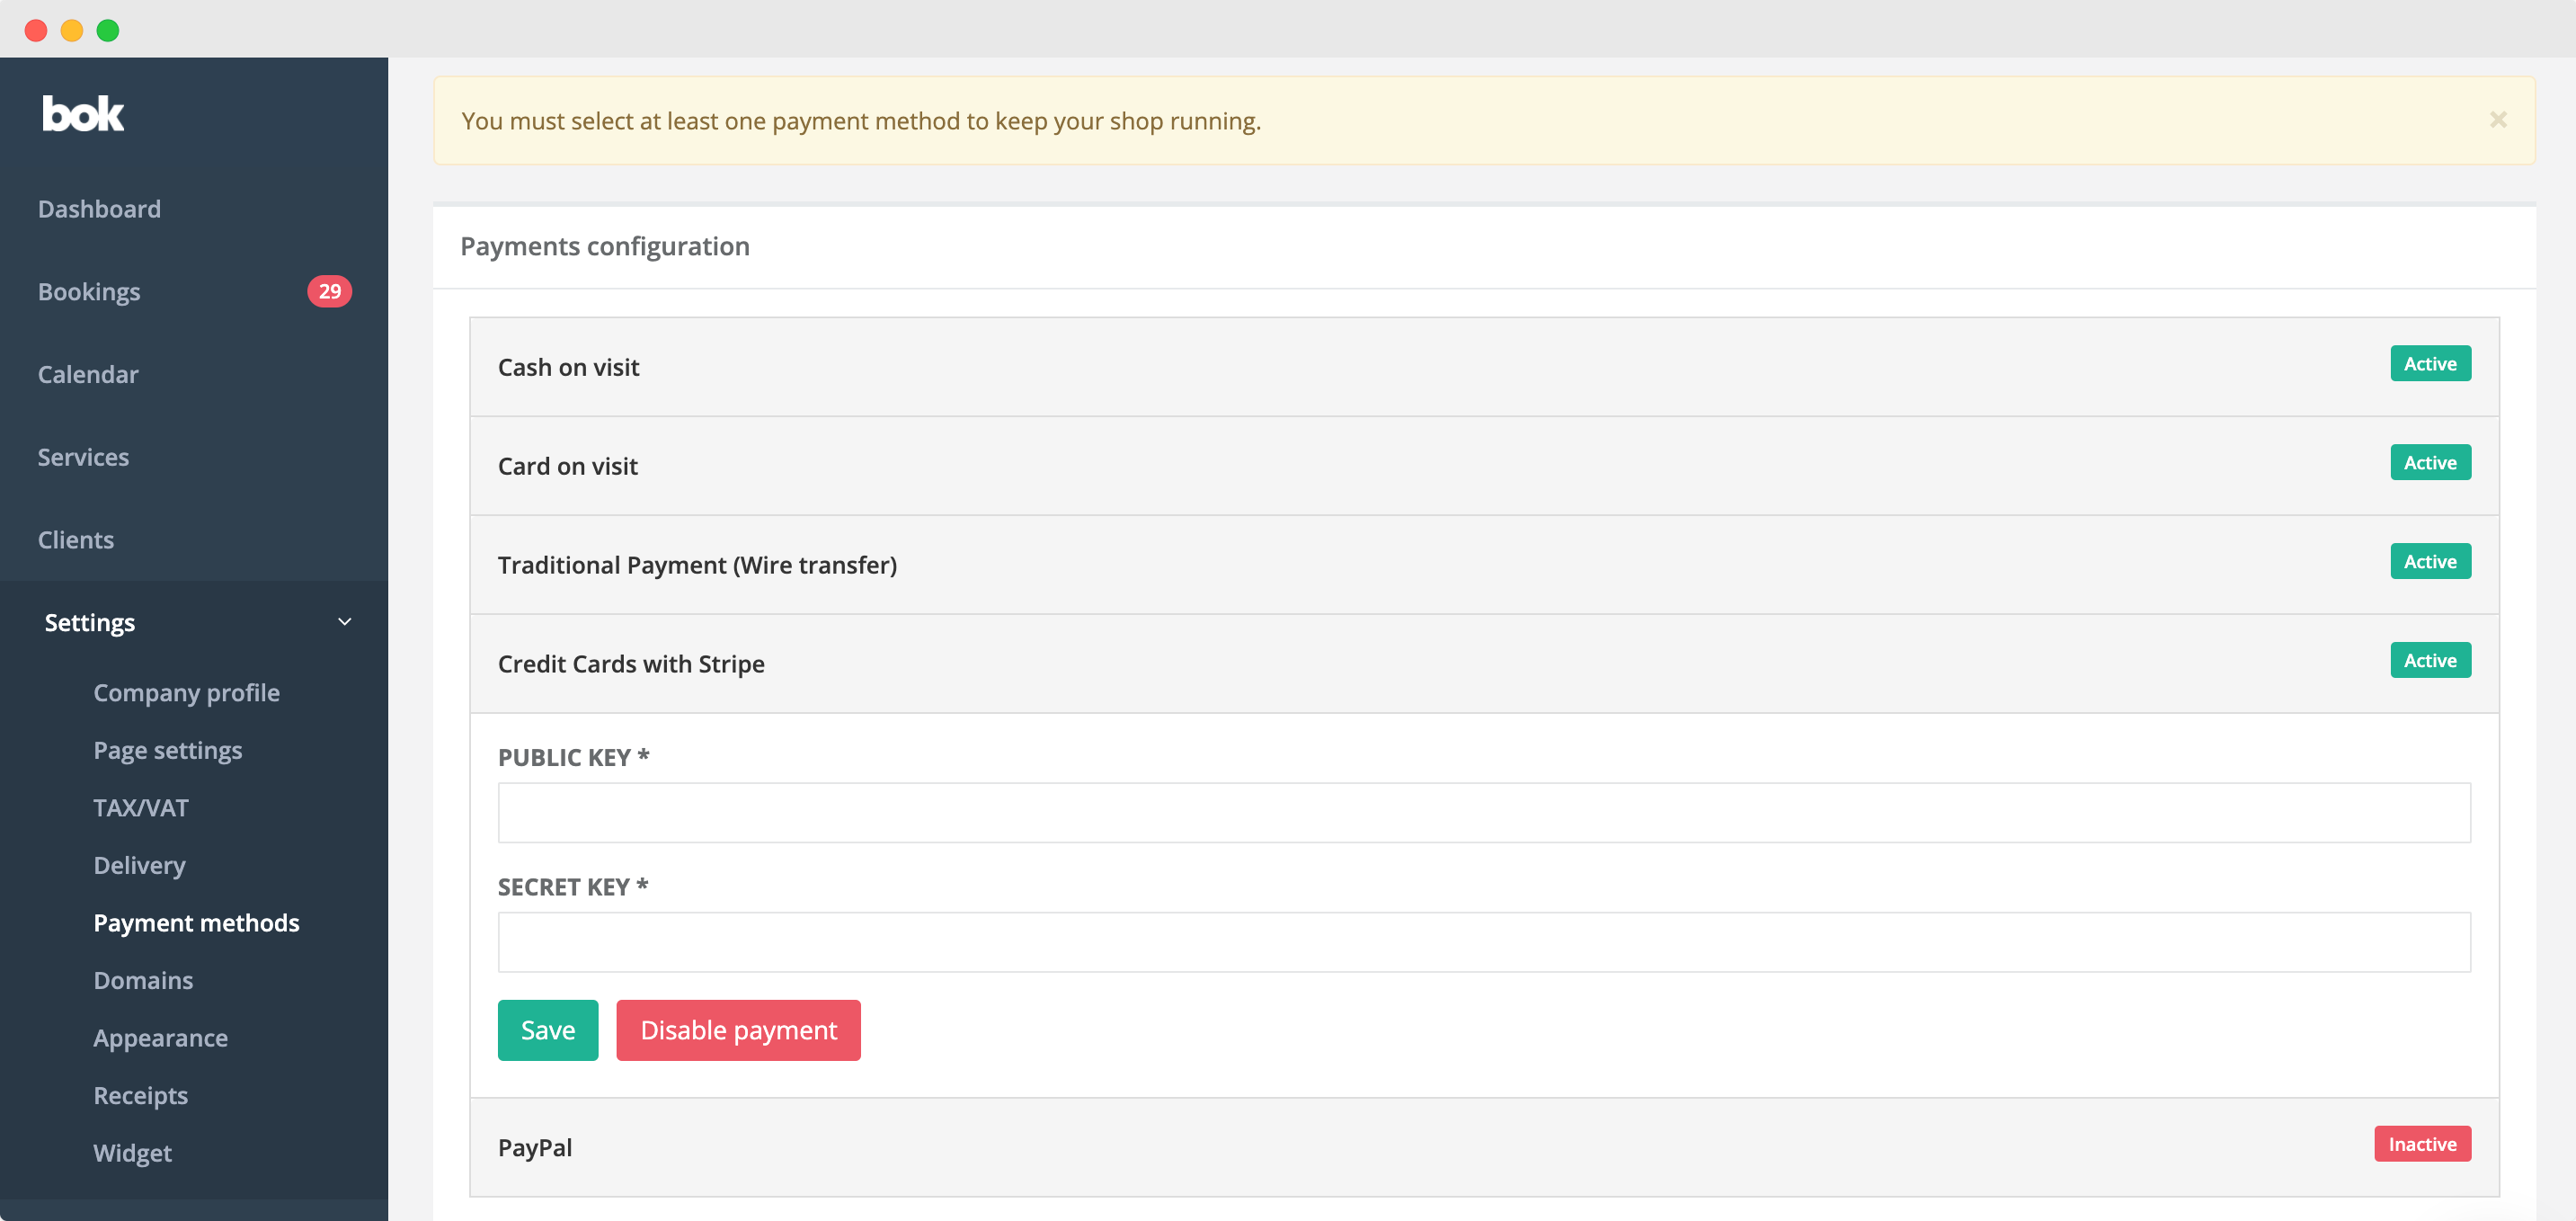The height and width of the screenshot is (1221, 2576).
Task: Open Services in the sidebar
Action: click(83, 457)
